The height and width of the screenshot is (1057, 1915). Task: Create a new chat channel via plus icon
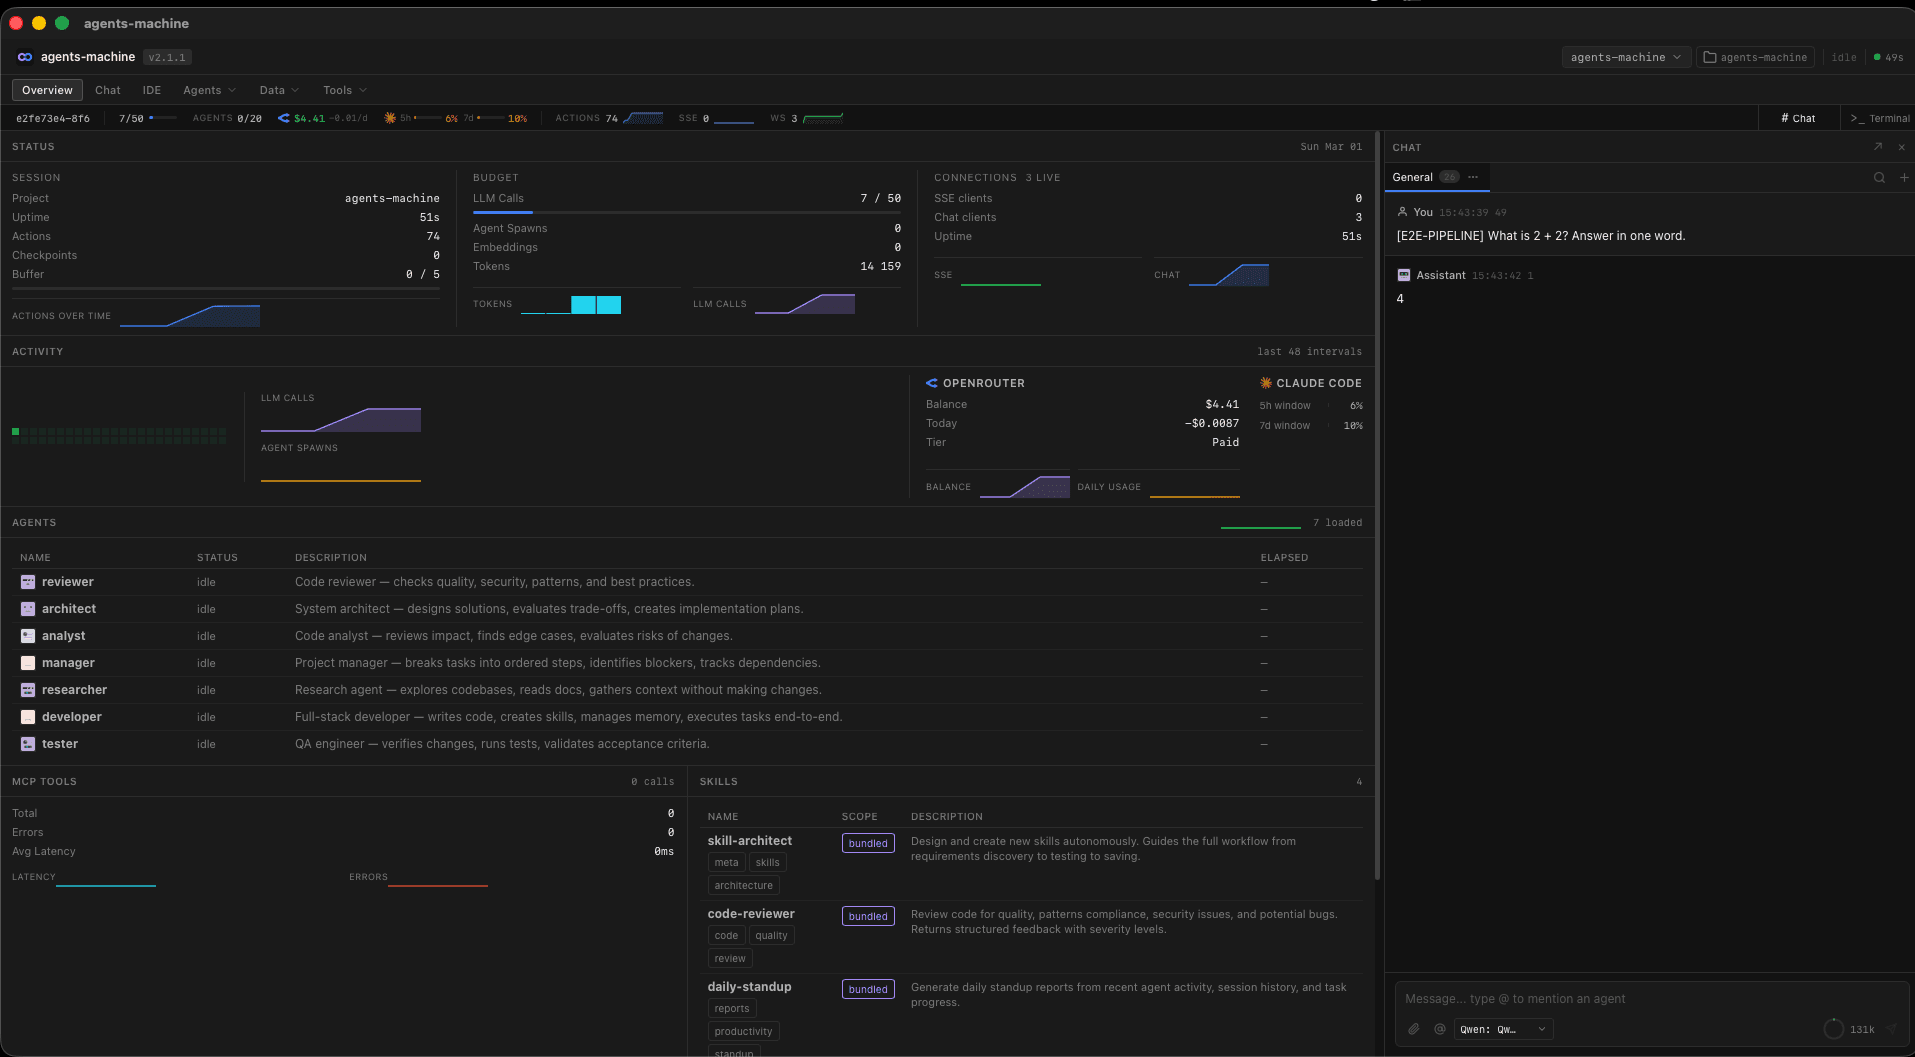pyautogui.click(x=1903, y=177)
